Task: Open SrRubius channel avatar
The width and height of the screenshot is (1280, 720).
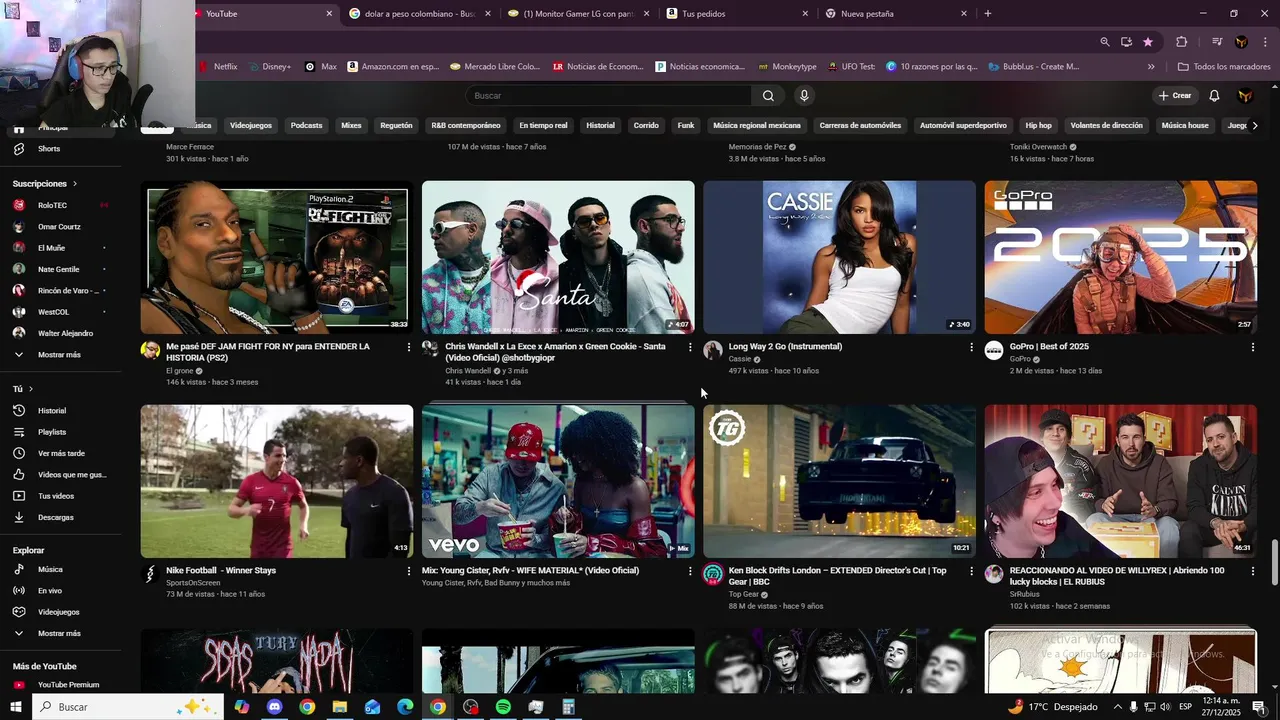Action: pyautogui.click(x=994, y=574)
